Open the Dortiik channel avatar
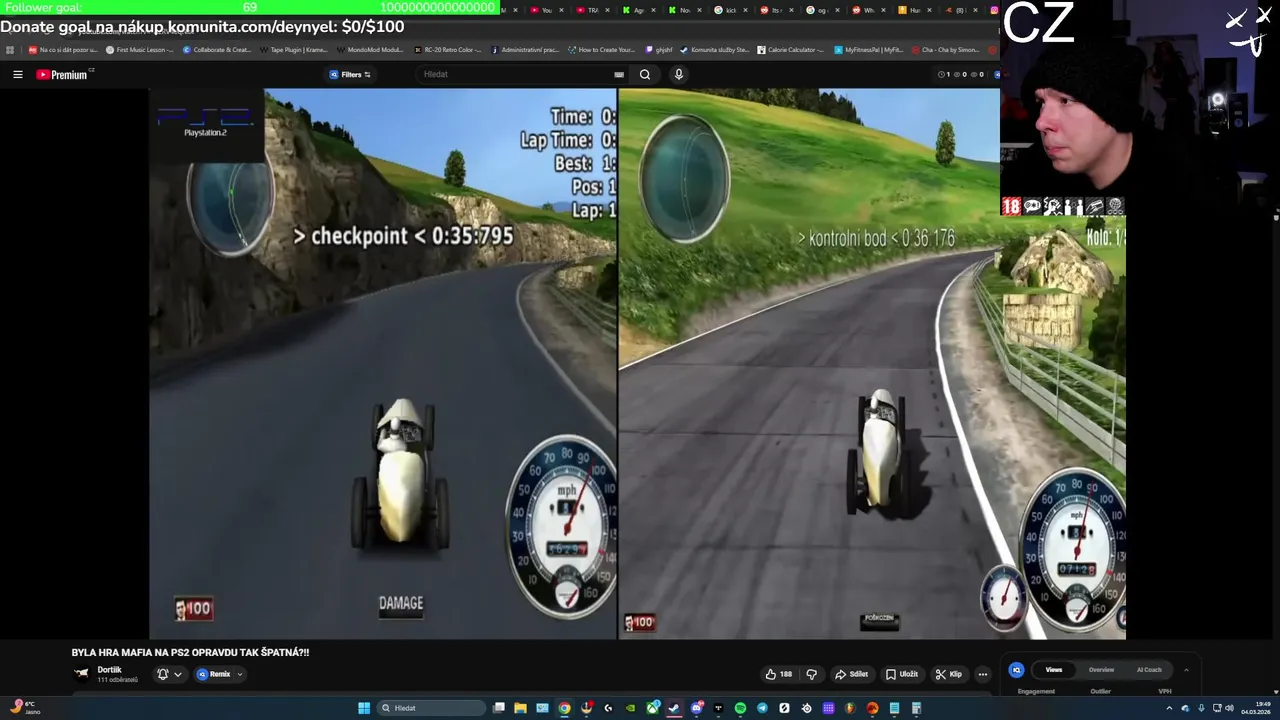 pyautogui.click(x=82, y=674)
